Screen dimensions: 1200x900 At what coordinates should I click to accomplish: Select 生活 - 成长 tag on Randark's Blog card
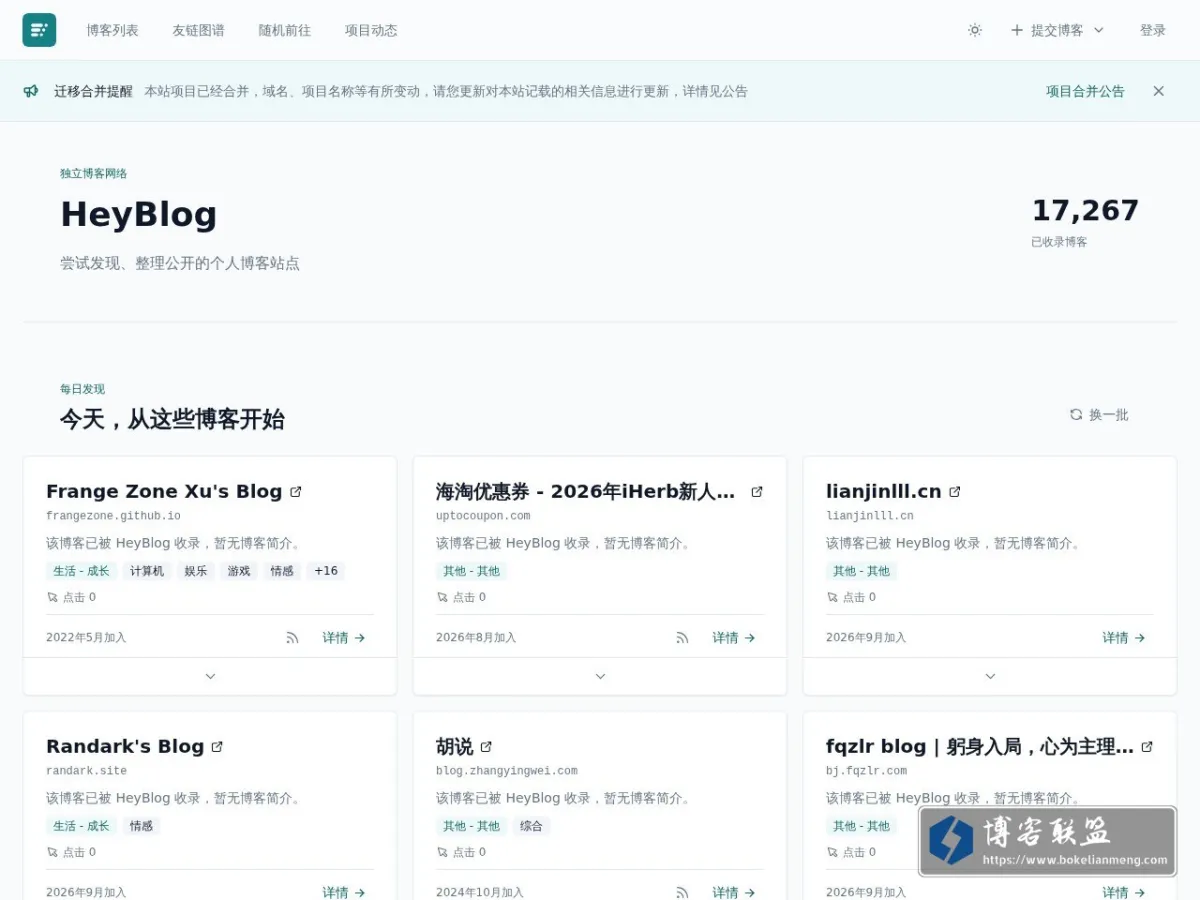tap(81, 826)
